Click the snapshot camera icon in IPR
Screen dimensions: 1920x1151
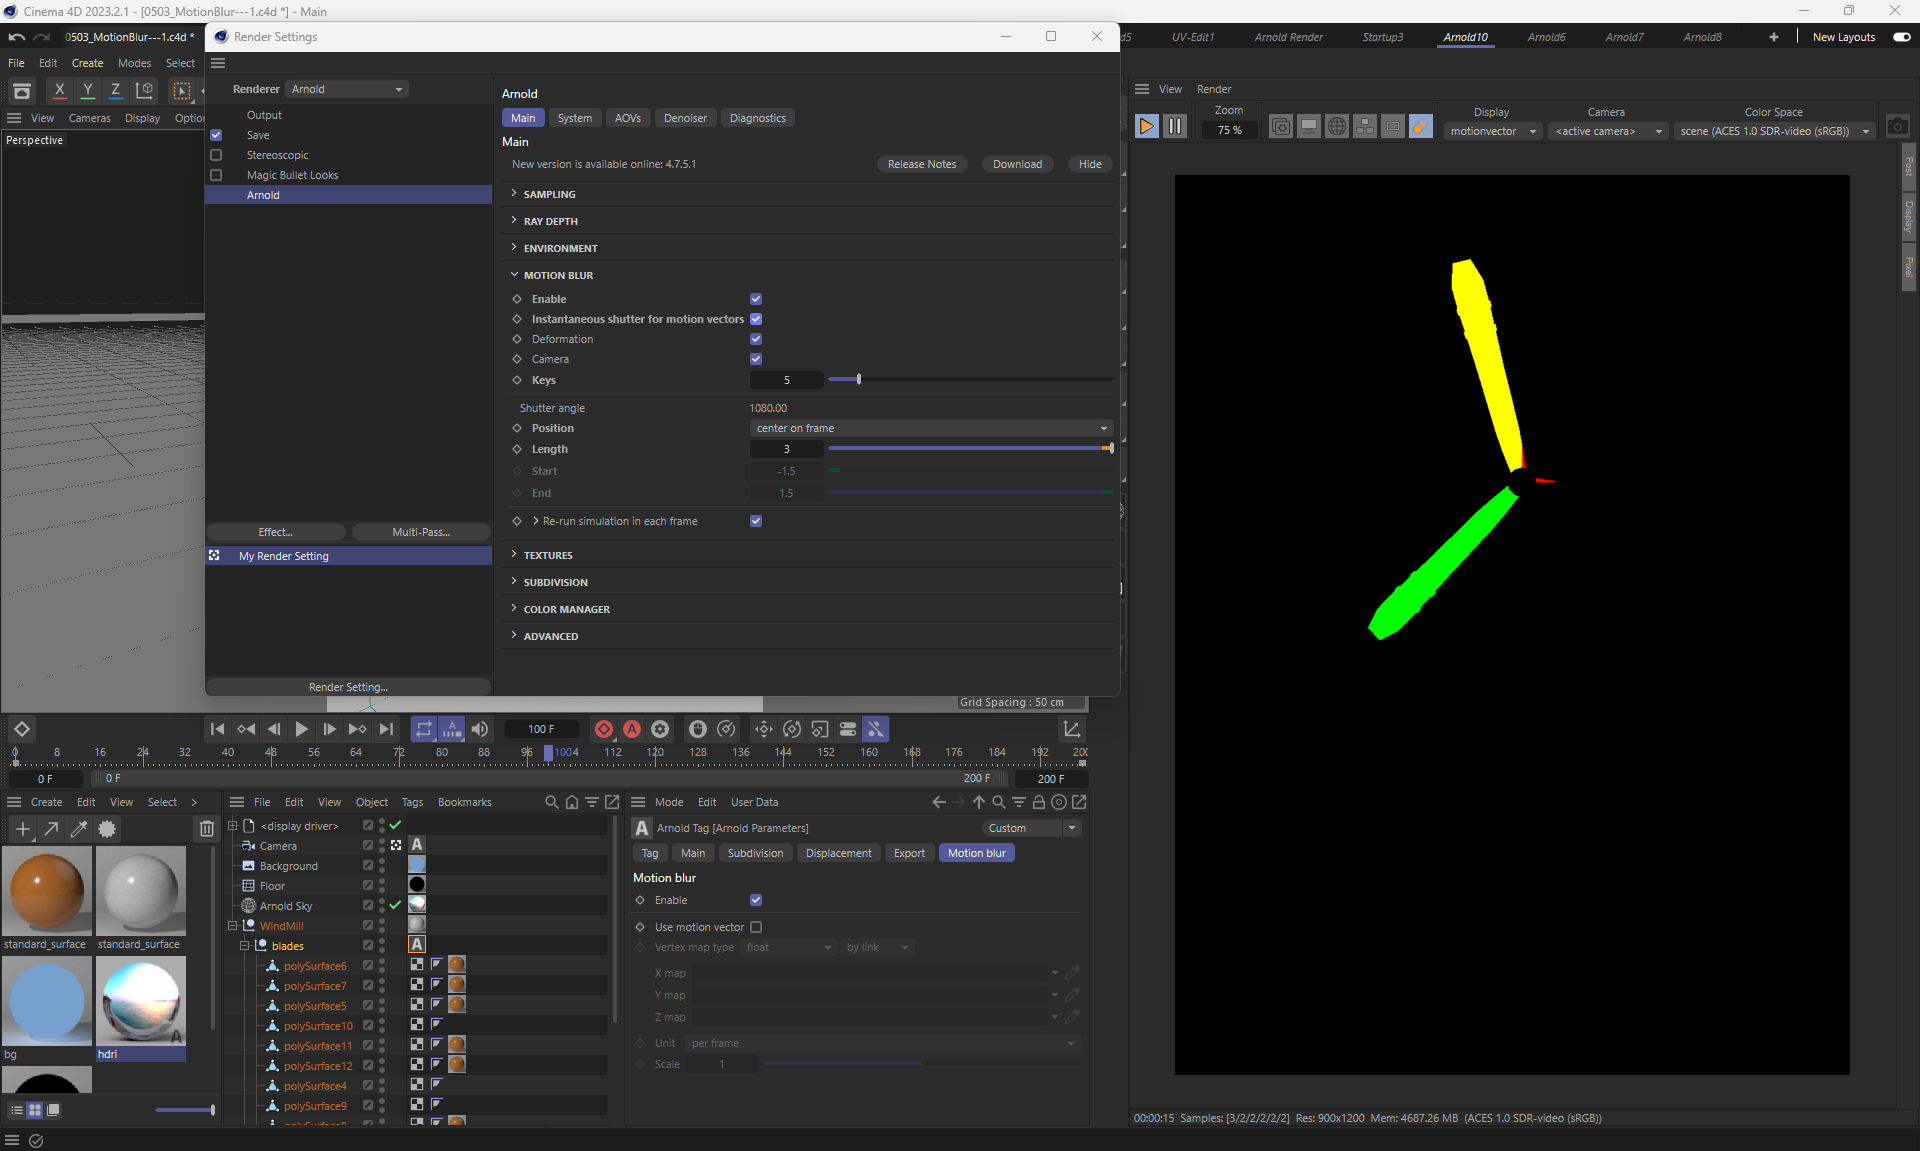pos(1897,127)
